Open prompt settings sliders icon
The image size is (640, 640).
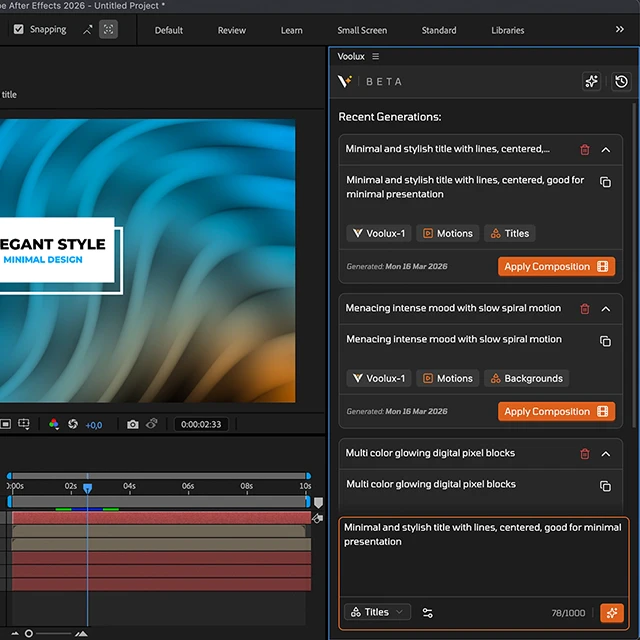point(428,613)
